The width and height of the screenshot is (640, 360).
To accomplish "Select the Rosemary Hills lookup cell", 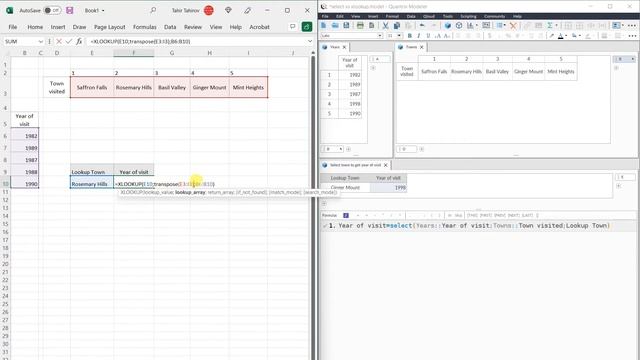I will coord(92,184).
